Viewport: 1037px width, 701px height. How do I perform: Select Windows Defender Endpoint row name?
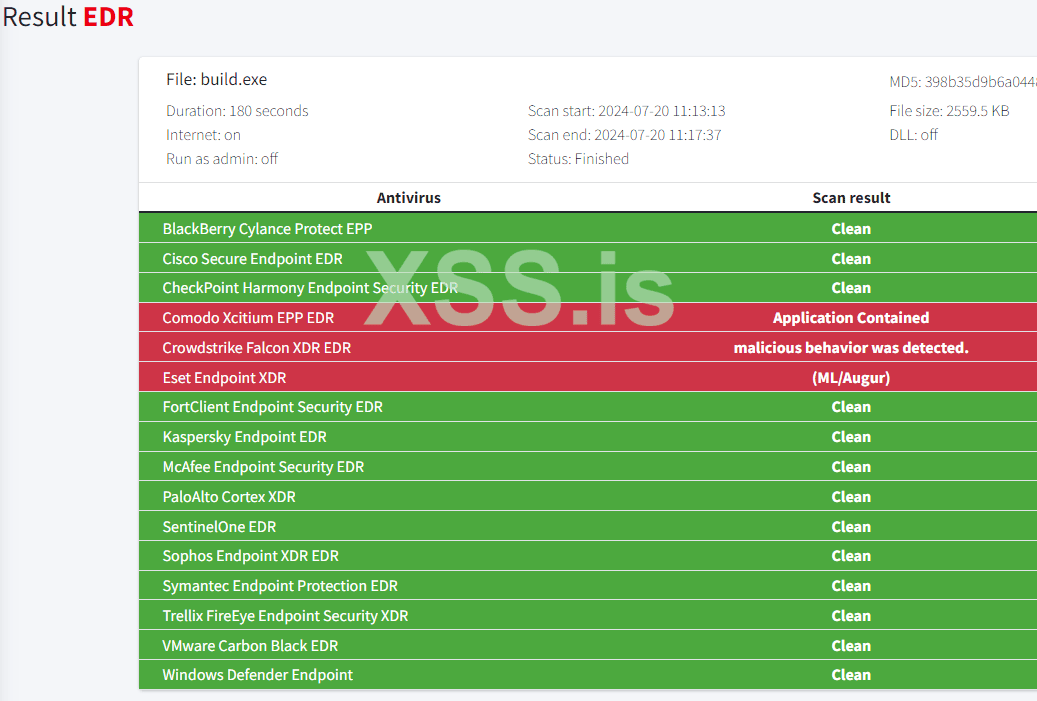258,675
